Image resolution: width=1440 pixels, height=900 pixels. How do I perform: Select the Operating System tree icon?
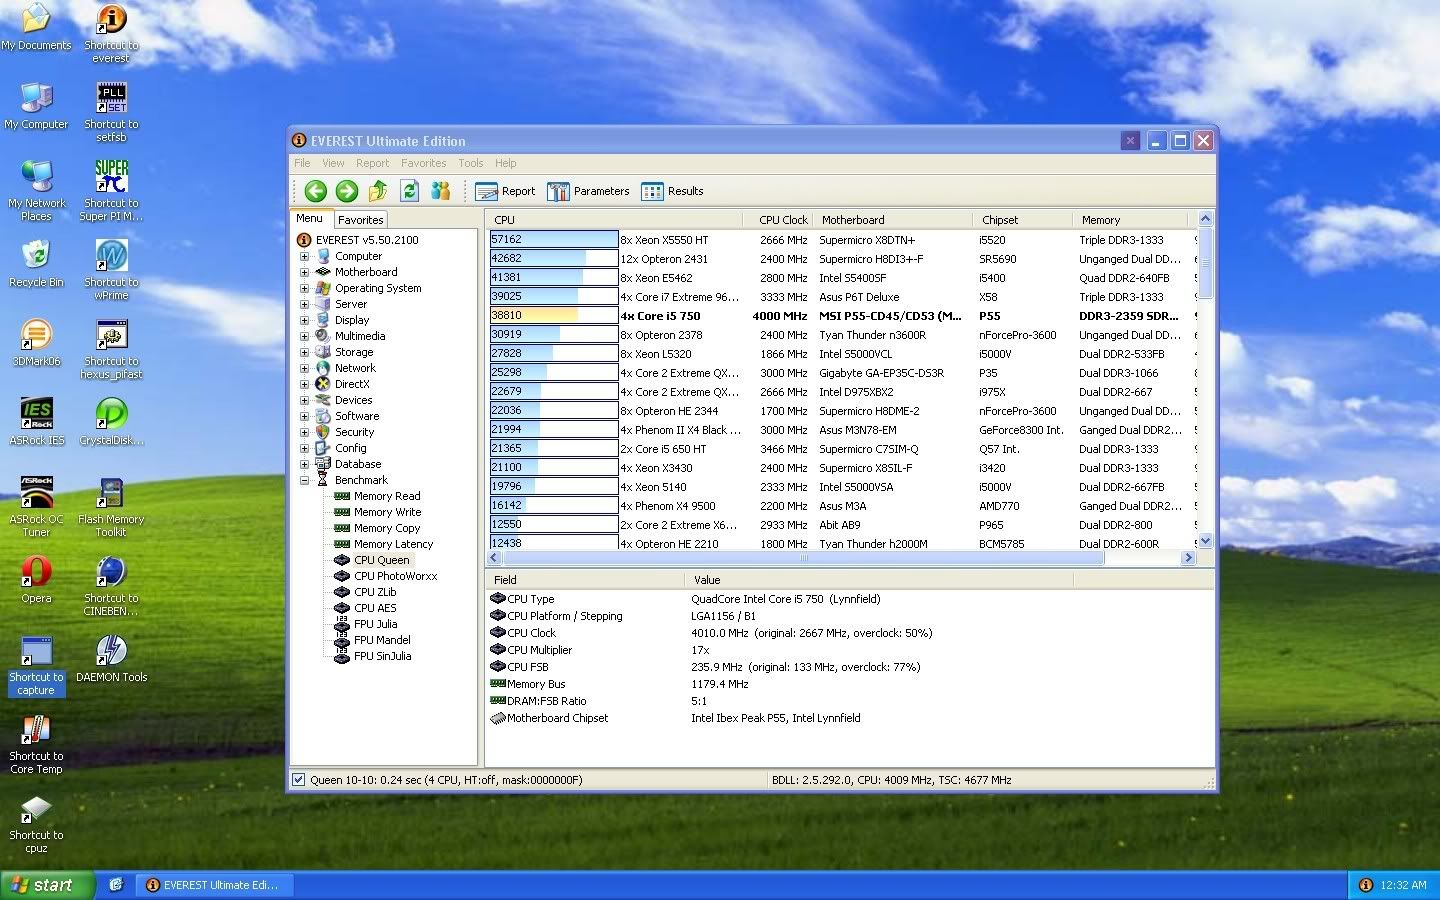point(323,288)
